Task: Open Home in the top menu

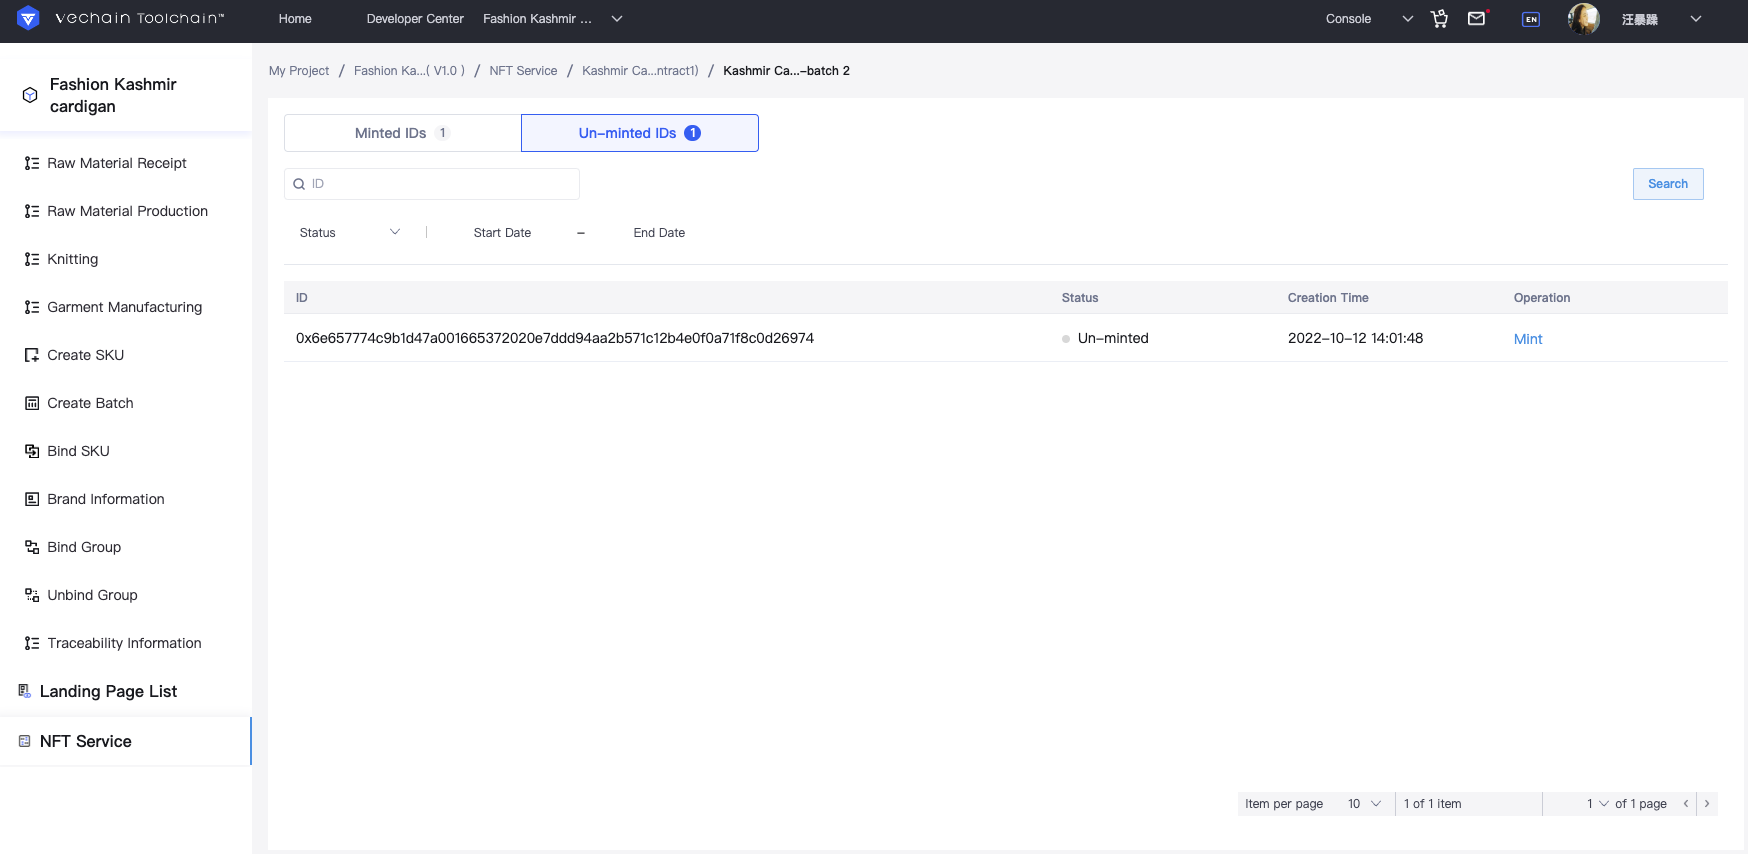Action: pos(295,19)
